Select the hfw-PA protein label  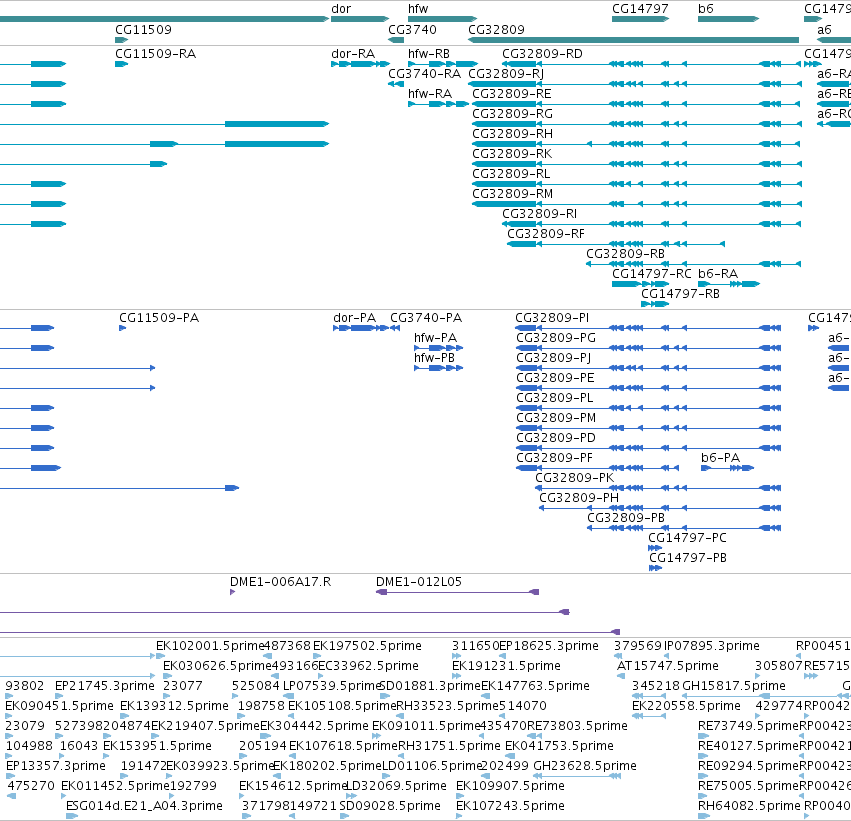435,338
